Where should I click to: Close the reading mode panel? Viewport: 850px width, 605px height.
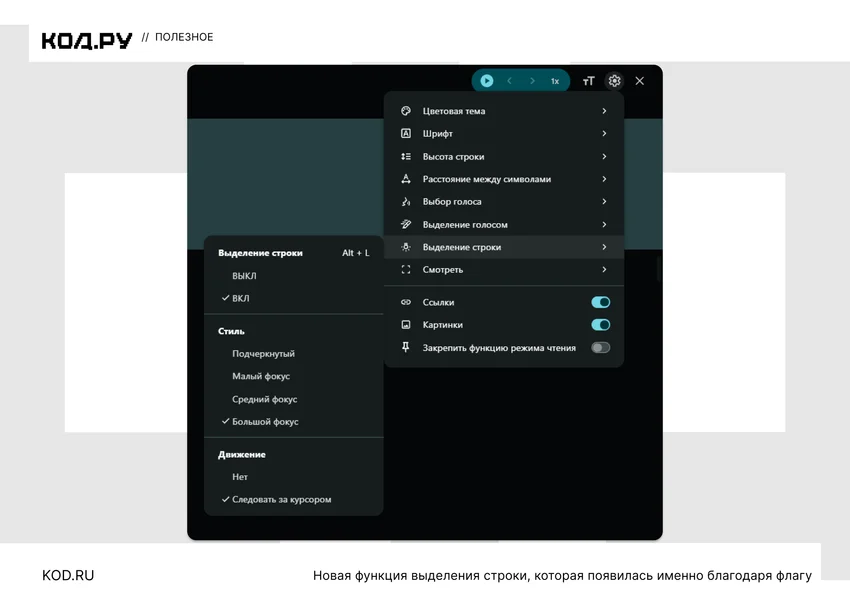click(640, 81)
